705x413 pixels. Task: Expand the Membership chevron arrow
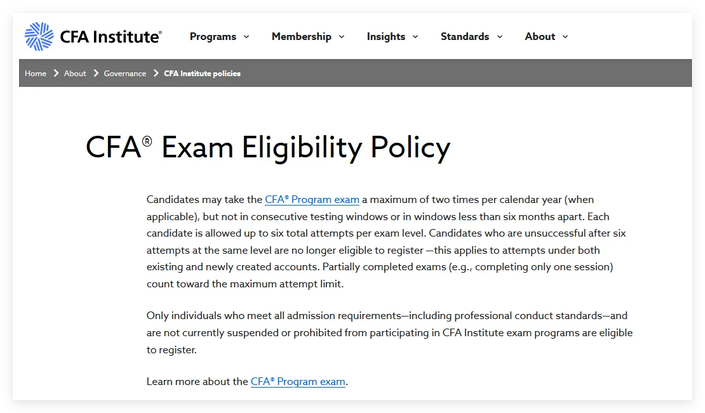(x=342, y=37)
